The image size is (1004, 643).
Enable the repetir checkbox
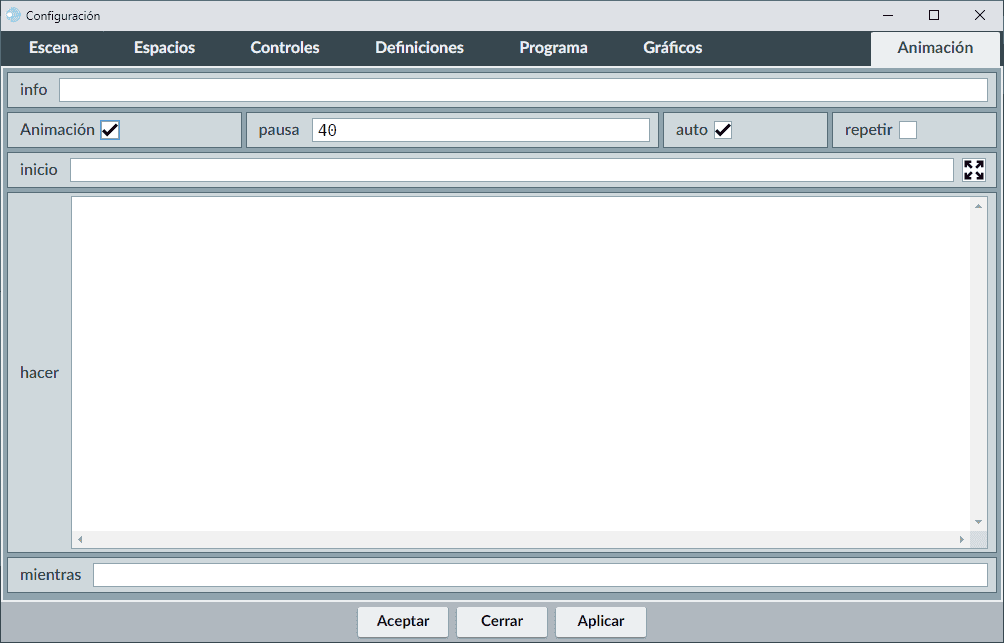pyautogui.click(x=907, y=130)
